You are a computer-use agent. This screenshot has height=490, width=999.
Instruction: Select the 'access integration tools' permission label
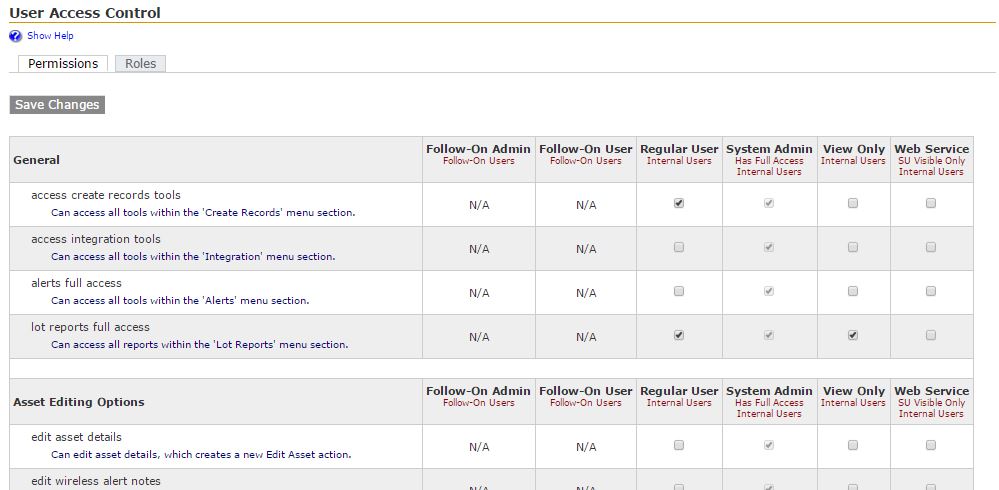[x=96, y=239]
